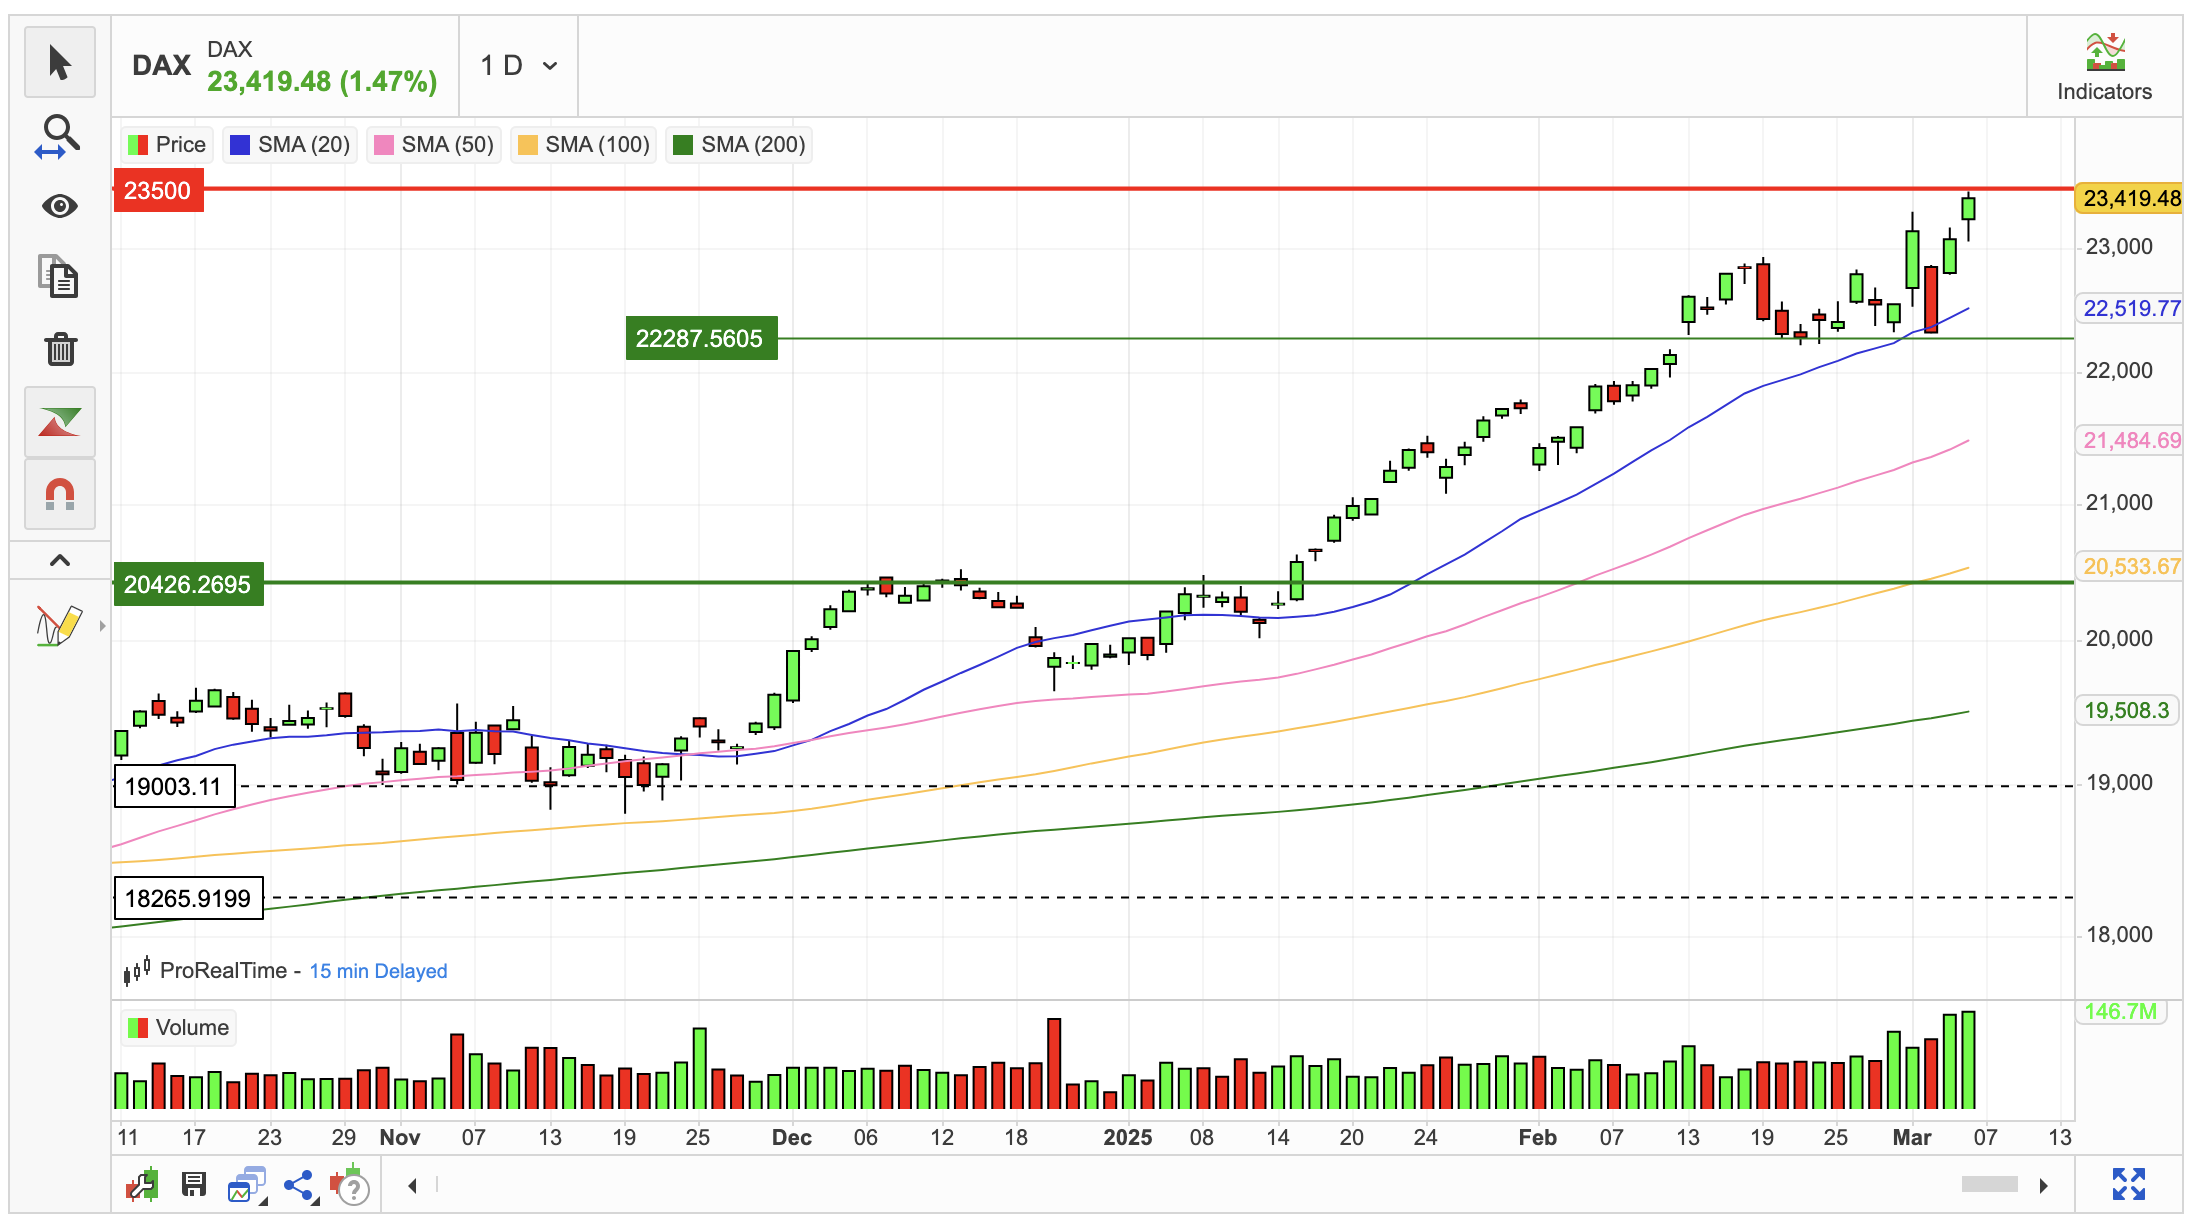Expand drawing tools flyout arrow
The image size is (2200, 1222).
click(x=102, y=626)
